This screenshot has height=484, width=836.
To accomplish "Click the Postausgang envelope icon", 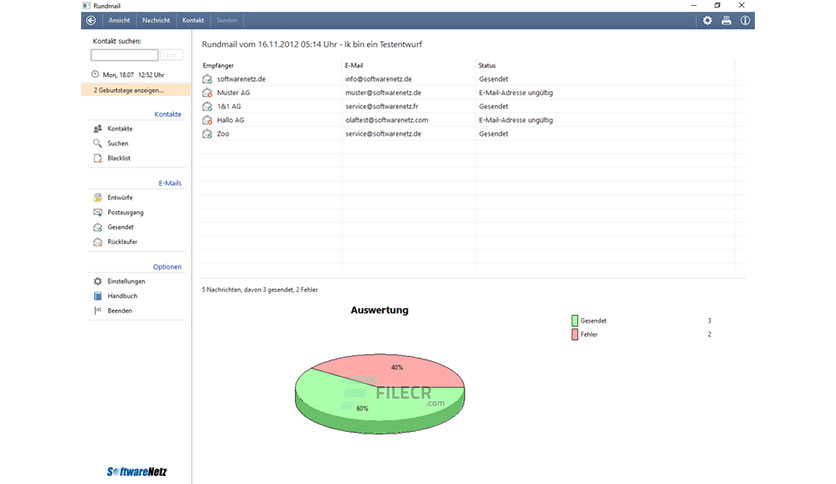I will click(98, 212).
